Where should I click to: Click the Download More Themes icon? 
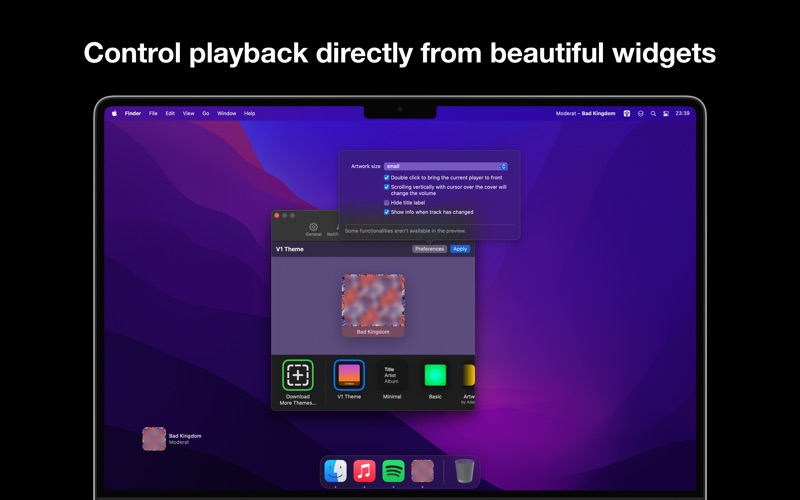click(x=298, y=375)
